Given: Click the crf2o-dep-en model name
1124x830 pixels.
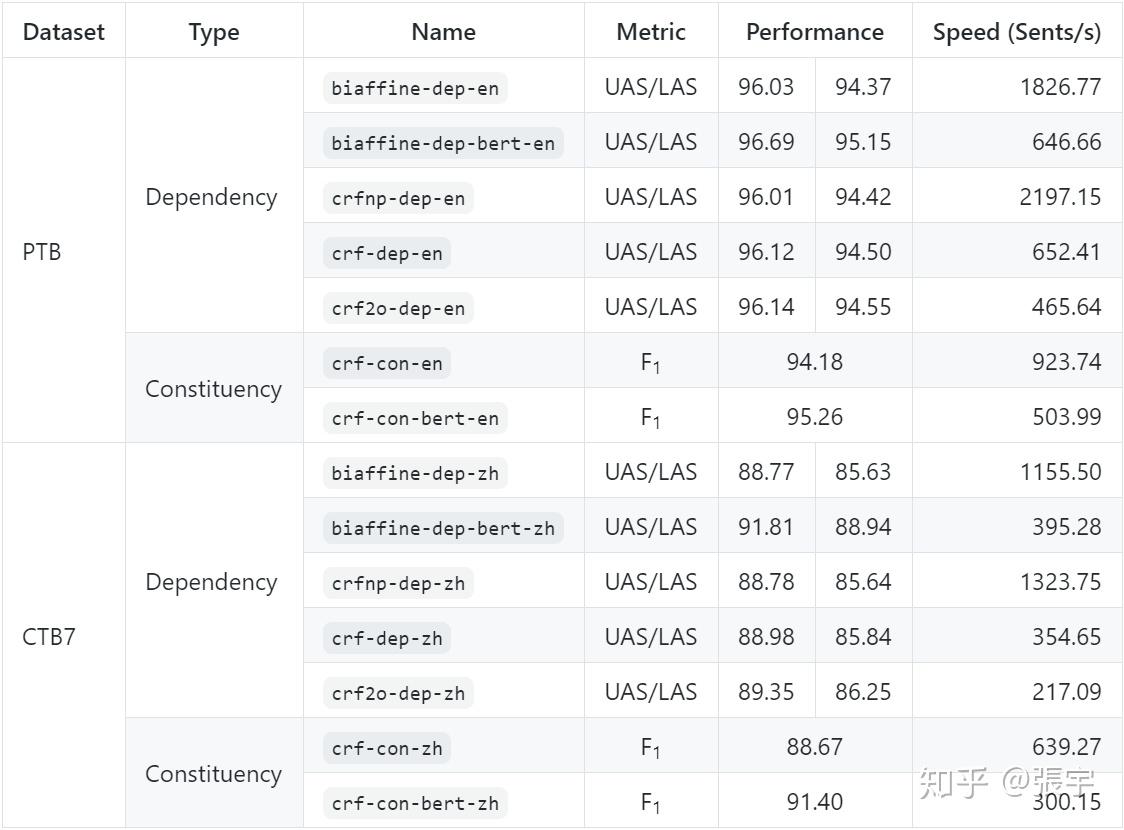Looking at the screenshot, I should click(398, 308).
